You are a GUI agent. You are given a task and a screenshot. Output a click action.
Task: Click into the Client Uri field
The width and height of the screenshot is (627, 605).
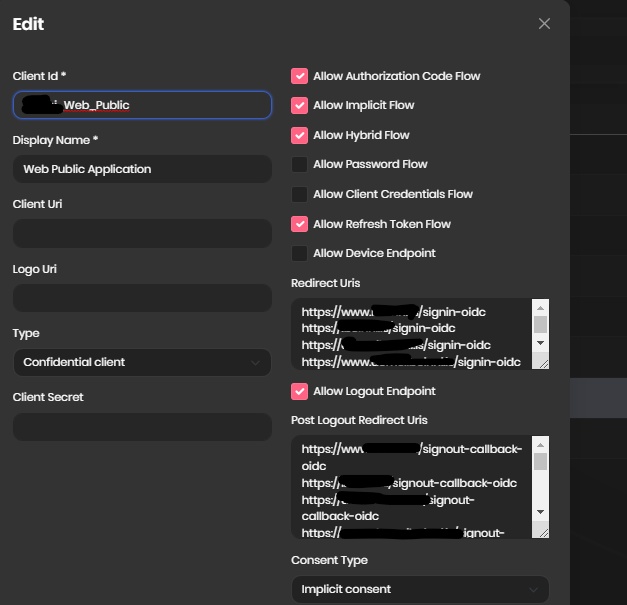click(x=142, y=234)
